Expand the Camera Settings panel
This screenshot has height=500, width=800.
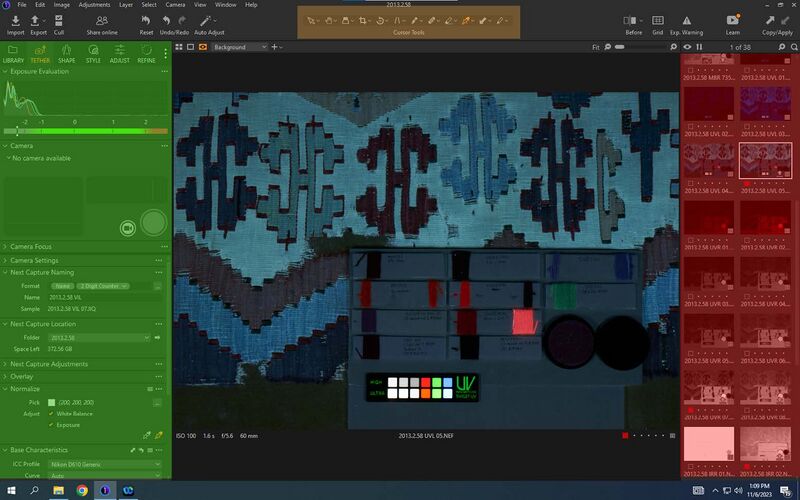pyautogui.click(x=5, y=261)
